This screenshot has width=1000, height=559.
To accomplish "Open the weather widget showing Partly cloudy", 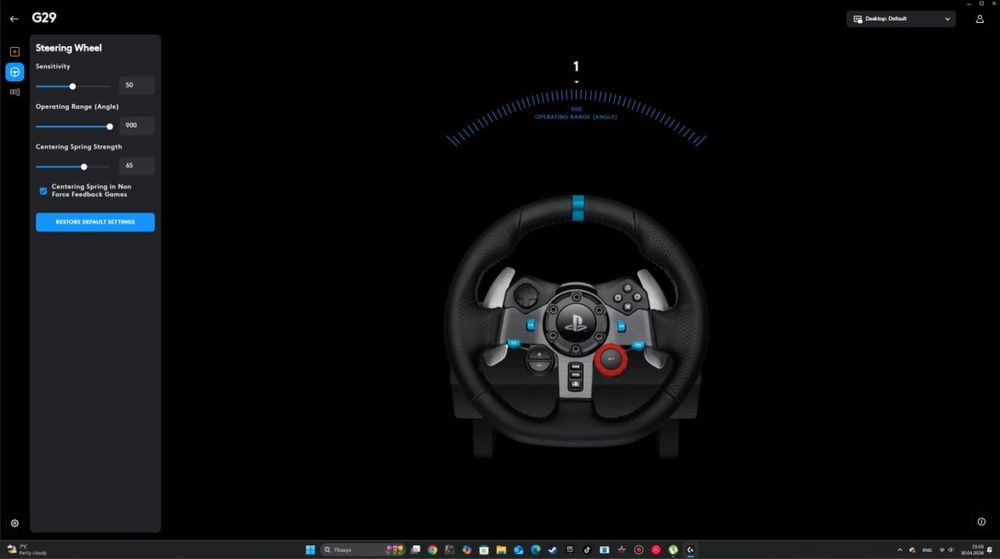I will pos(27,549).
